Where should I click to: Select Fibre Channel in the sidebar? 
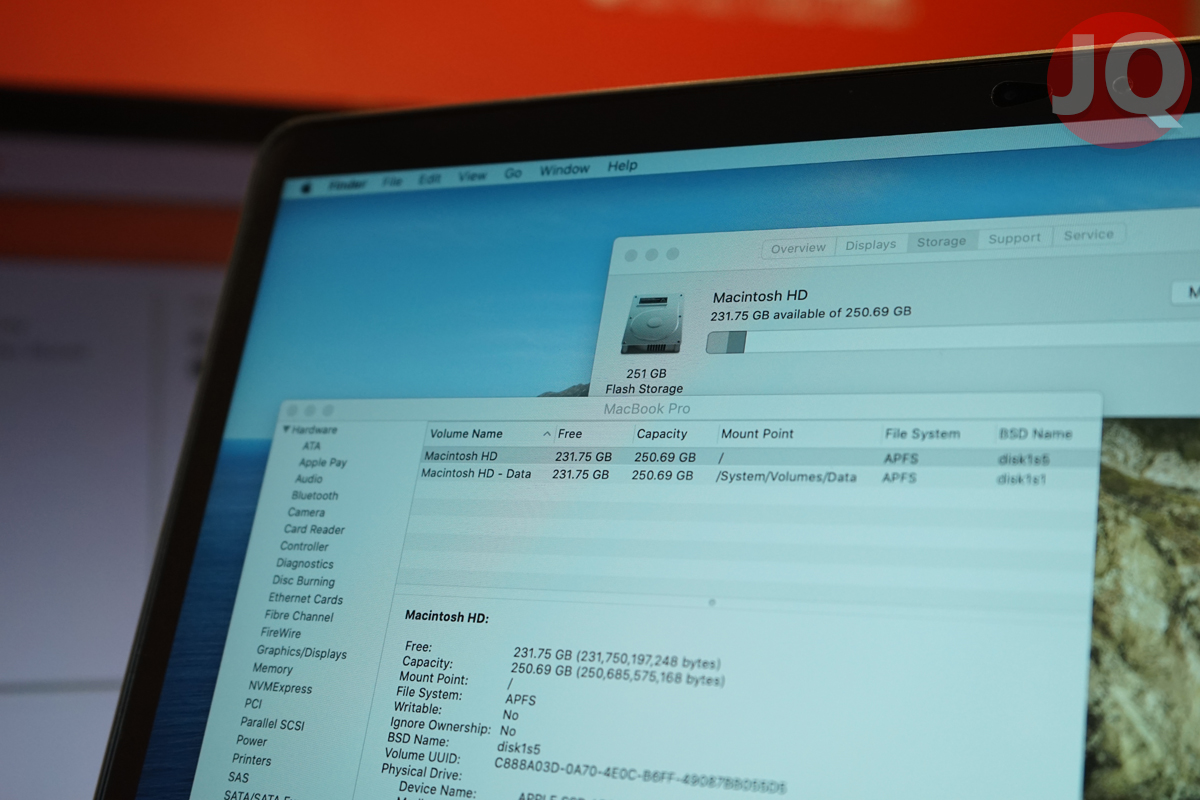point(298,616)
